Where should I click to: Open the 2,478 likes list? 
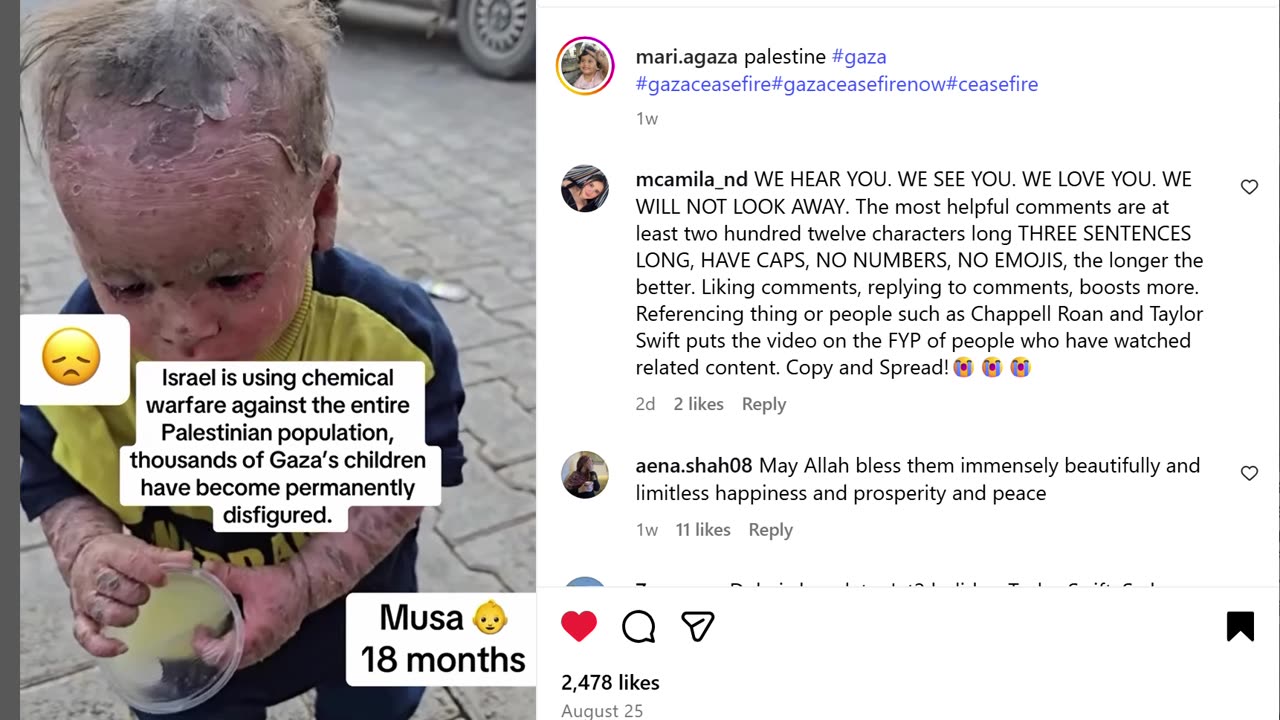pyautogui.click(x=610, y=683)
